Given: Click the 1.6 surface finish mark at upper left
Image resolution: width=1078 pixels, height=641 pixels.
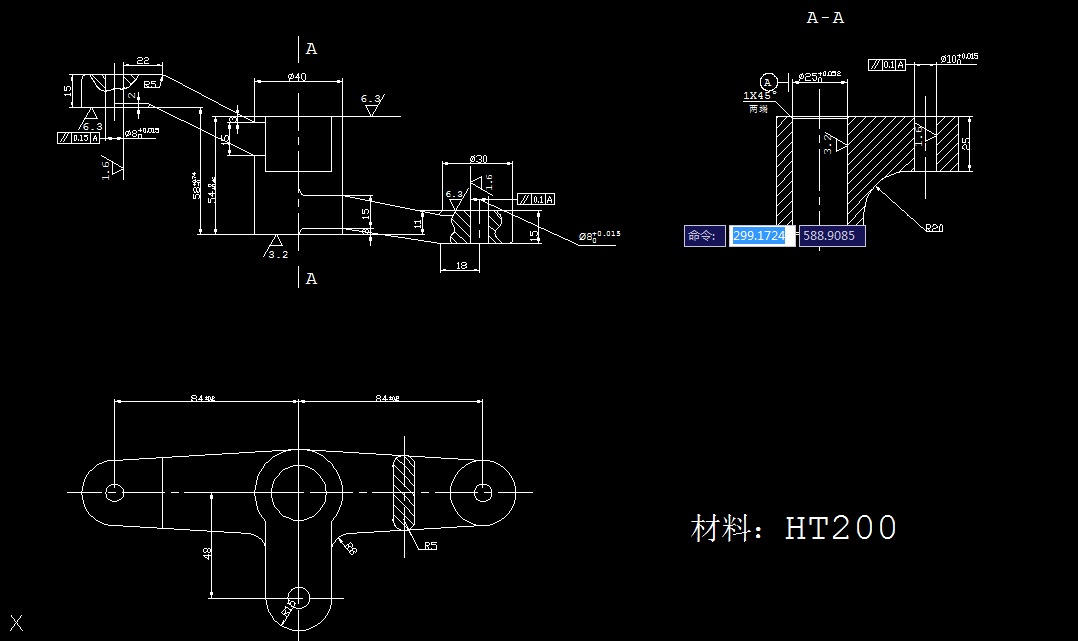Looking at the screenshot, I should [106, 169].
